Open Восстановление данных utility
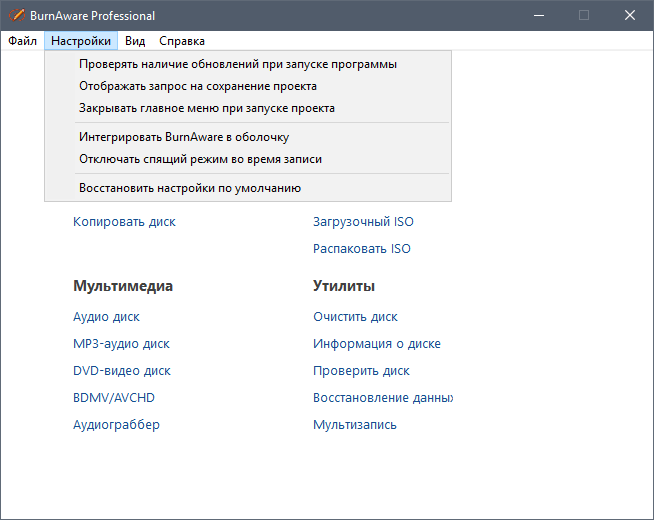The image size is (654, 520). (383, 398)
